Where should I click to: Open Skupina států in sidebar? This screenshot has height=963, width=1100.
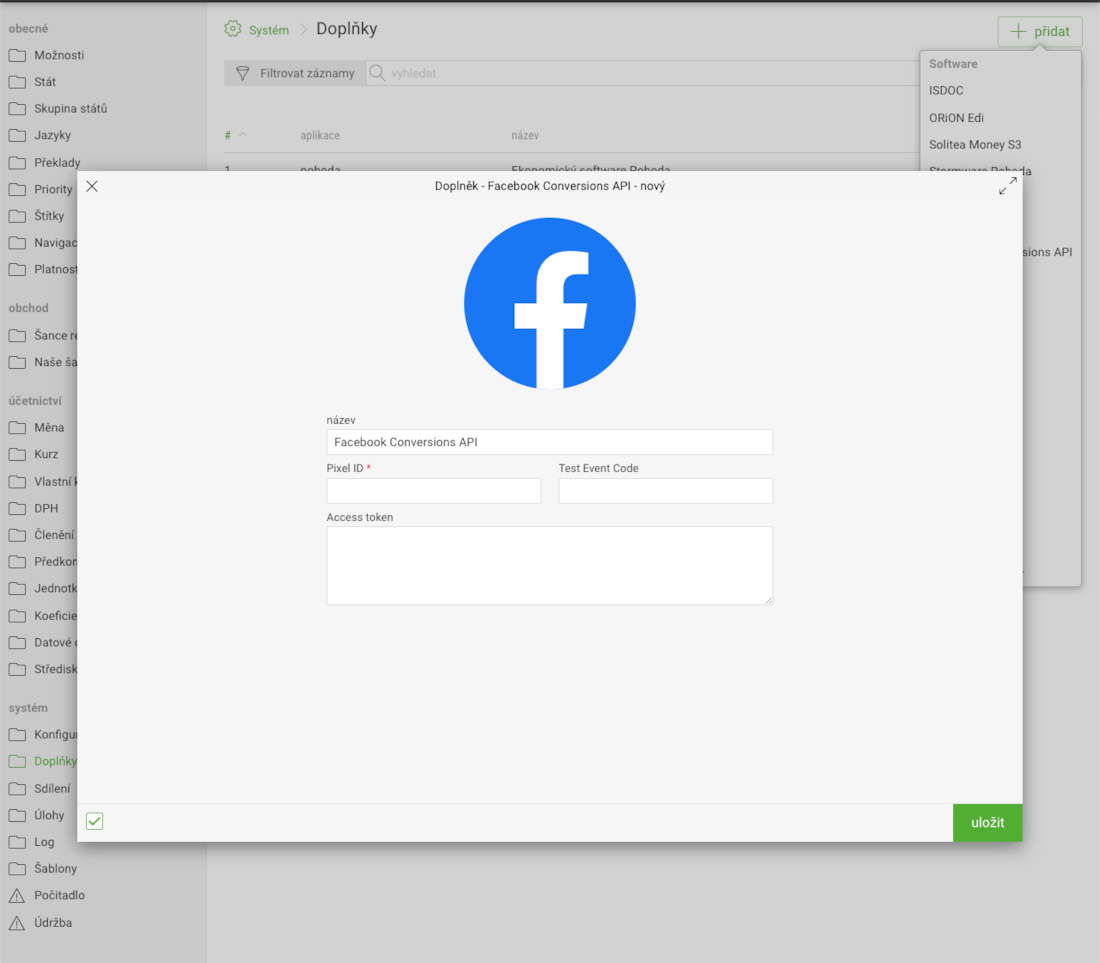pyautogui.click(x=71, y=109)
